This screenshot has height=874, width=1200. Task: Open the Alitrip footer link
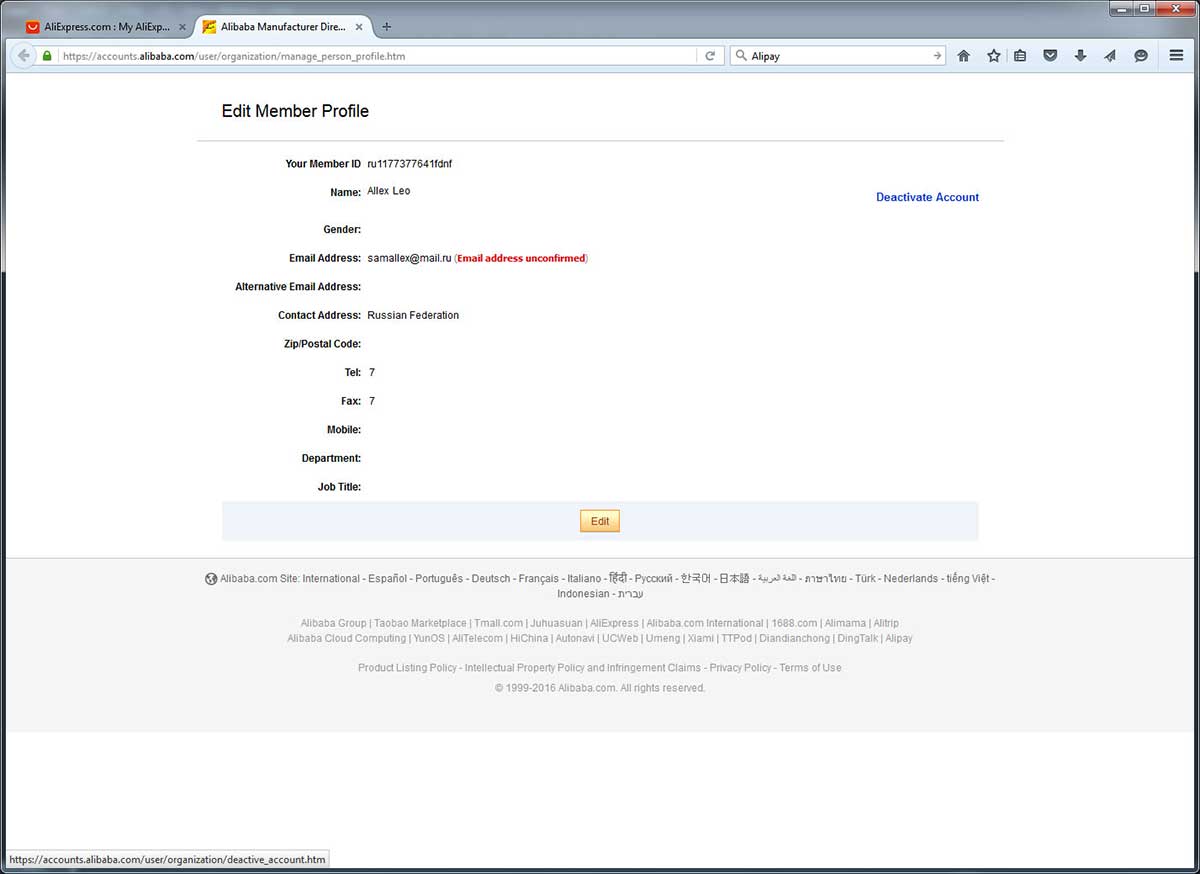(886, 623)
